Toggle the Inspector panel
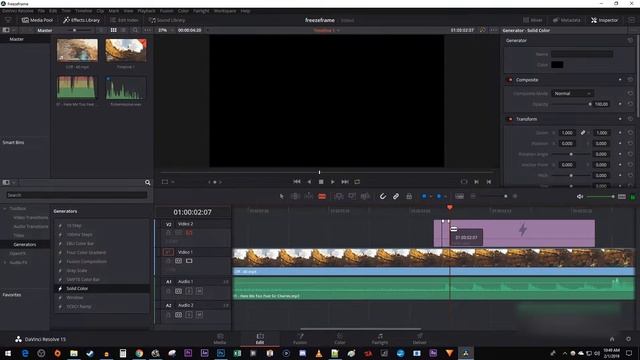The width and height of the screenshot is (640, 360). coord(604,20)
